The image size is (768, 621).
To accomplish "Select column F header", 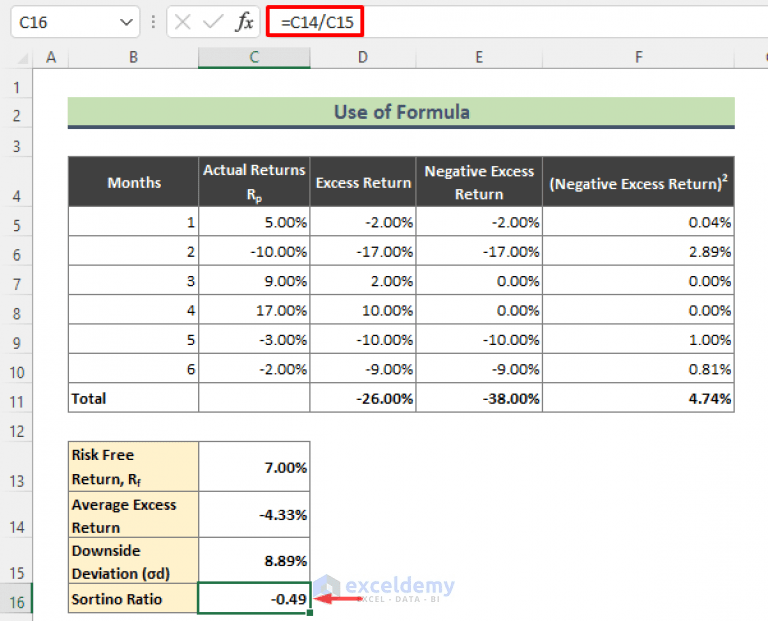I will [x=639, y=58].
